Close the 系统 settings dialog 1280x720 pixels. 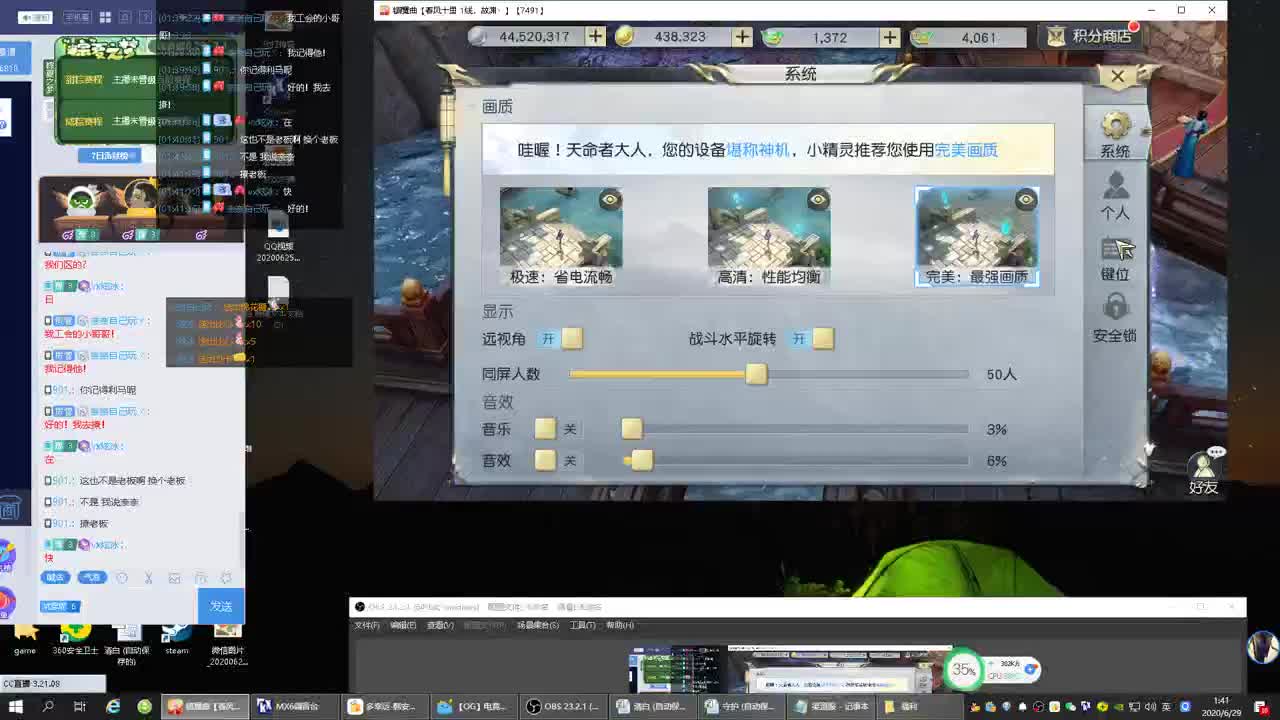point(1117,76)
